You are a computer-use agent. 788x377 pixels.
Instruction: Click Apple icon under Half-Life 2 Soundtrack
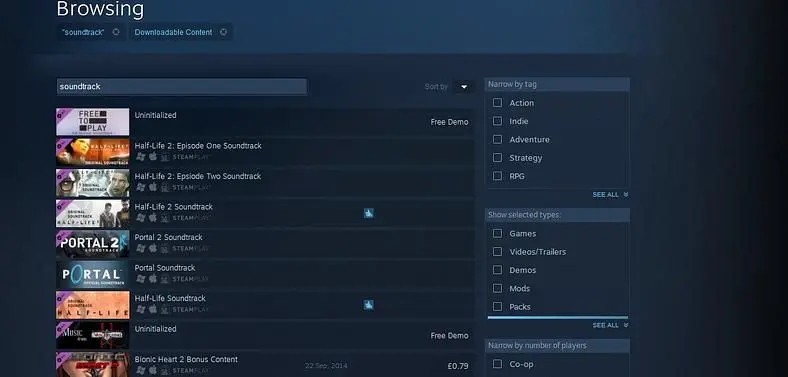tap(153, 218)
